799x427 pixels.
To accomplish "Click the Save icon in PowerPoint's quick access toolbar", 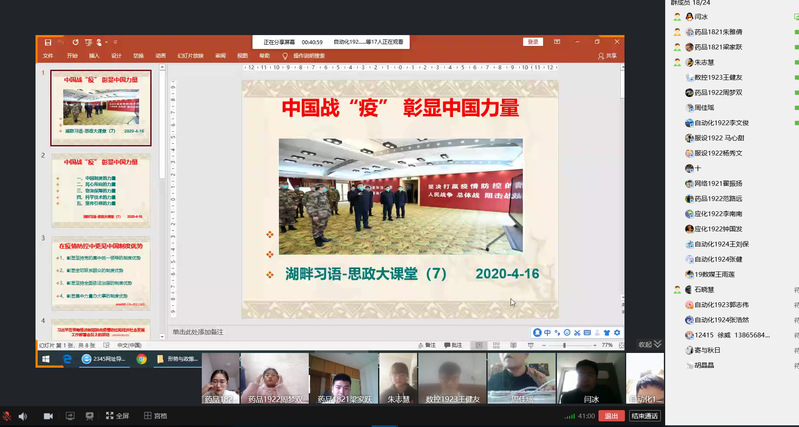I will coord(48,42).
